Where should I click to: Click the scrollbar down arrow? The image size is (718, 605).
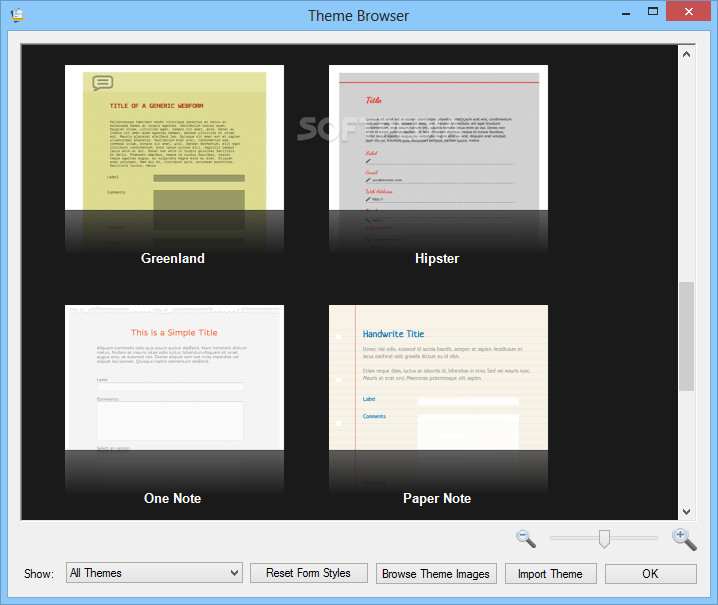pos(686,512)
